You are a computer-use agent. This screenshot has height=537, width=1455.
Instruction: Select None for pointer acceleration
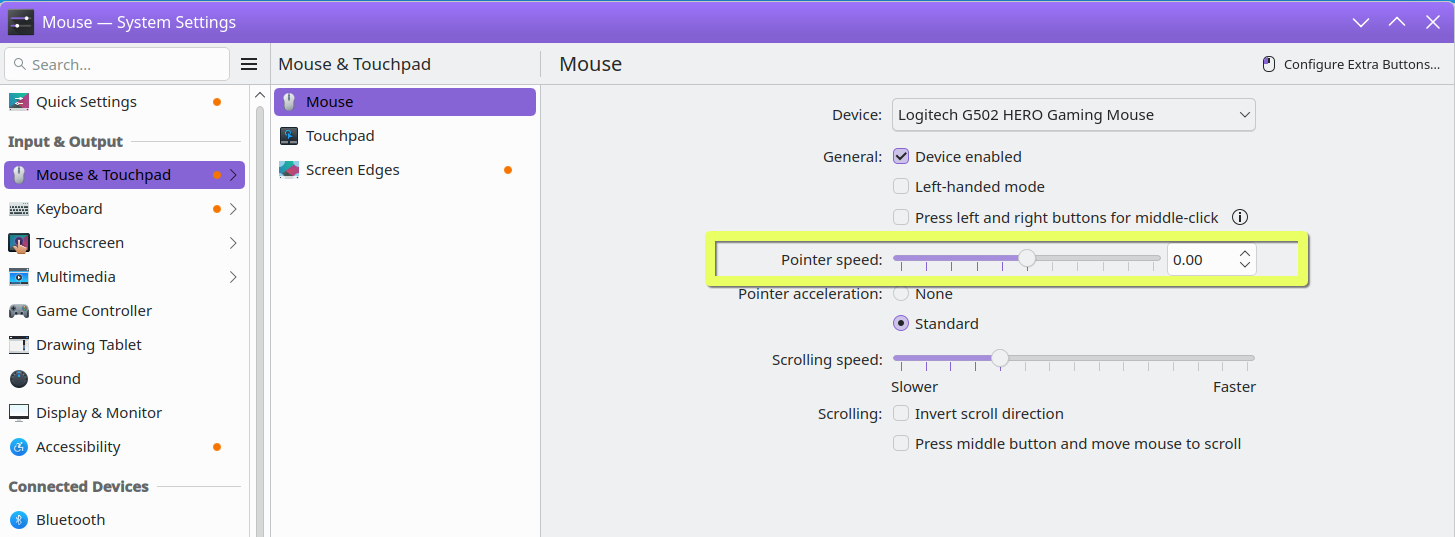point(901,294)
